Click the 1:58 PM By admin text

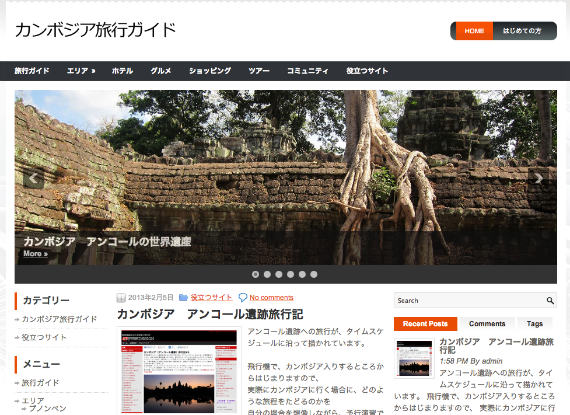pos(471,361)
